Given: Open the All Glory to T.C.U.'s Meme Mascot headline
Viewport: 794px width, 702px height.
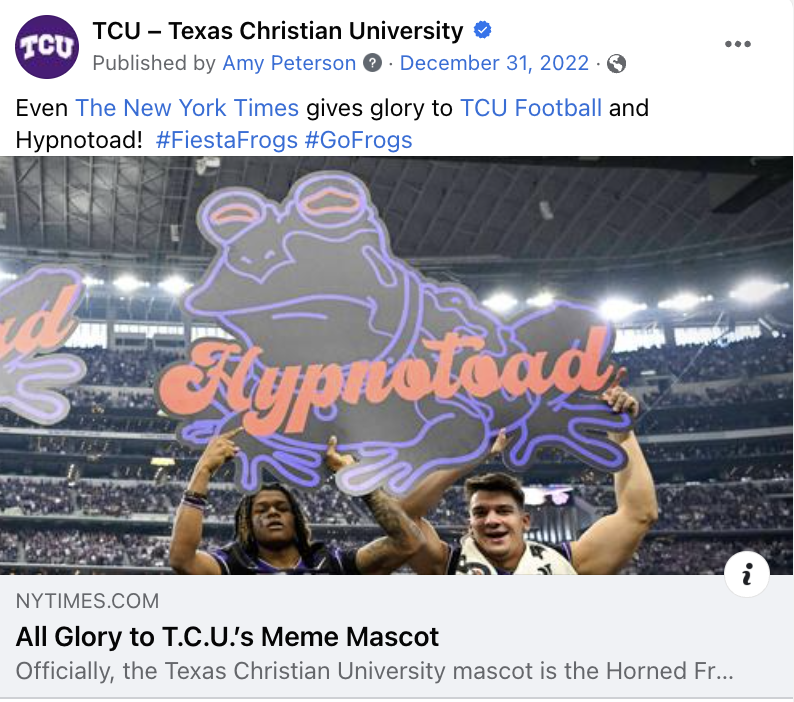Looking at the screenshot, I should (x=227, y=636).
